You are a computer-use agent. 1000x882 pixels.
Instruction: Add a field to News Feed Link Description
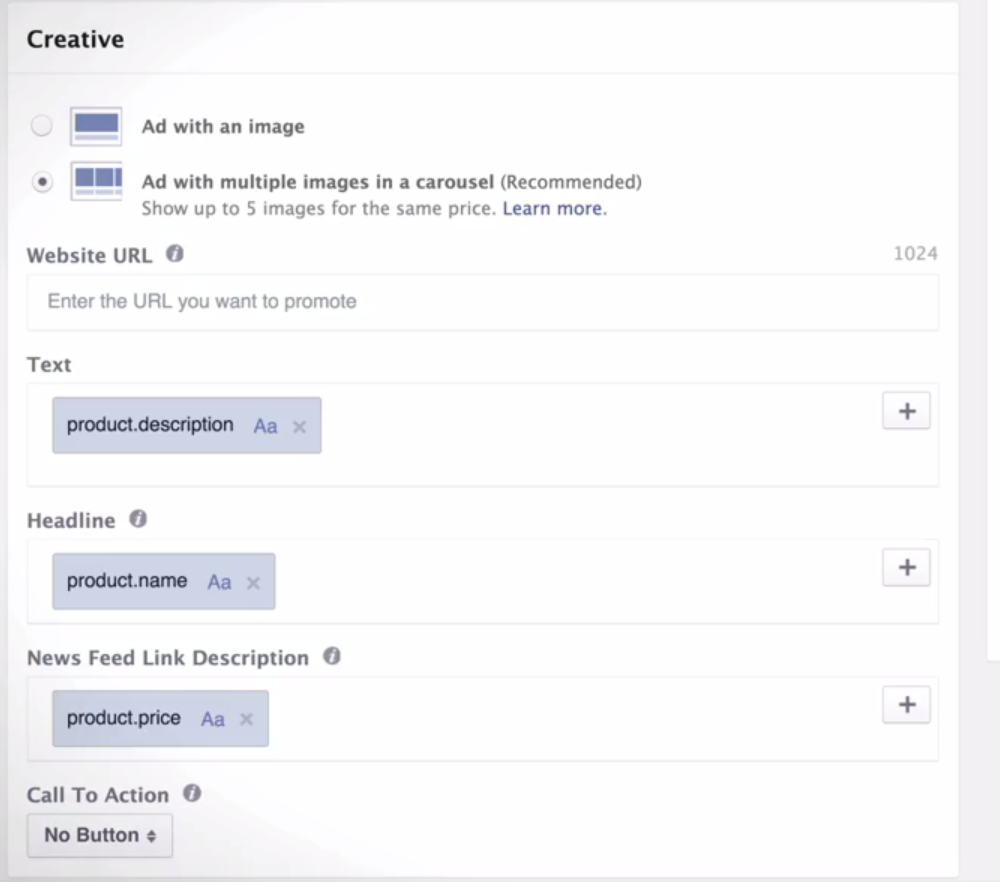[906, 704]
